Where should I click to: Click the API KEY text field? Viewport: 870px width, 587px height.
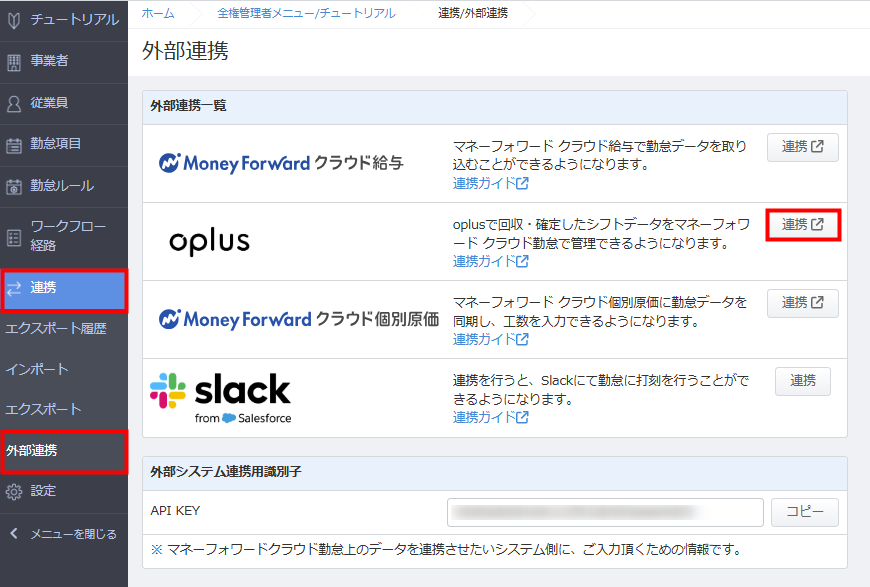605,512
